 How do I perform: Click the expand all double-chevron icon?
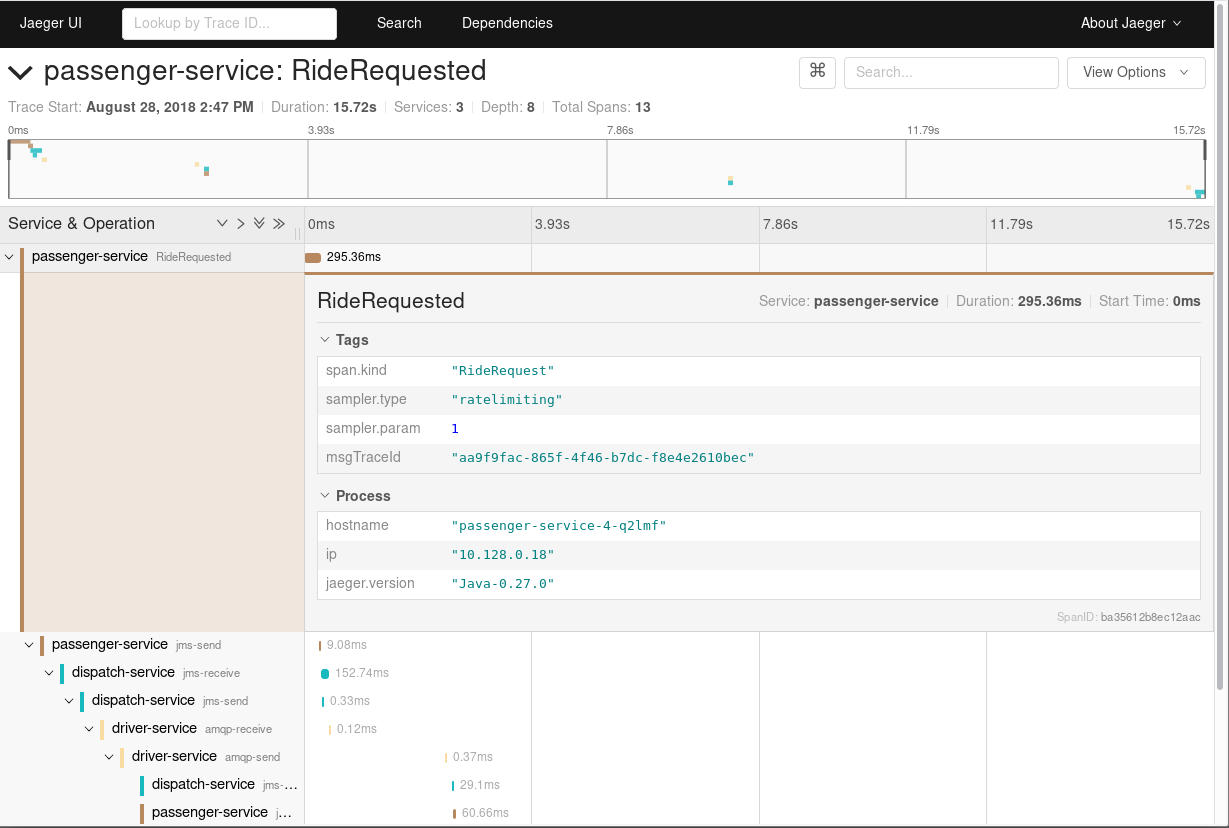tap(259, 223)
